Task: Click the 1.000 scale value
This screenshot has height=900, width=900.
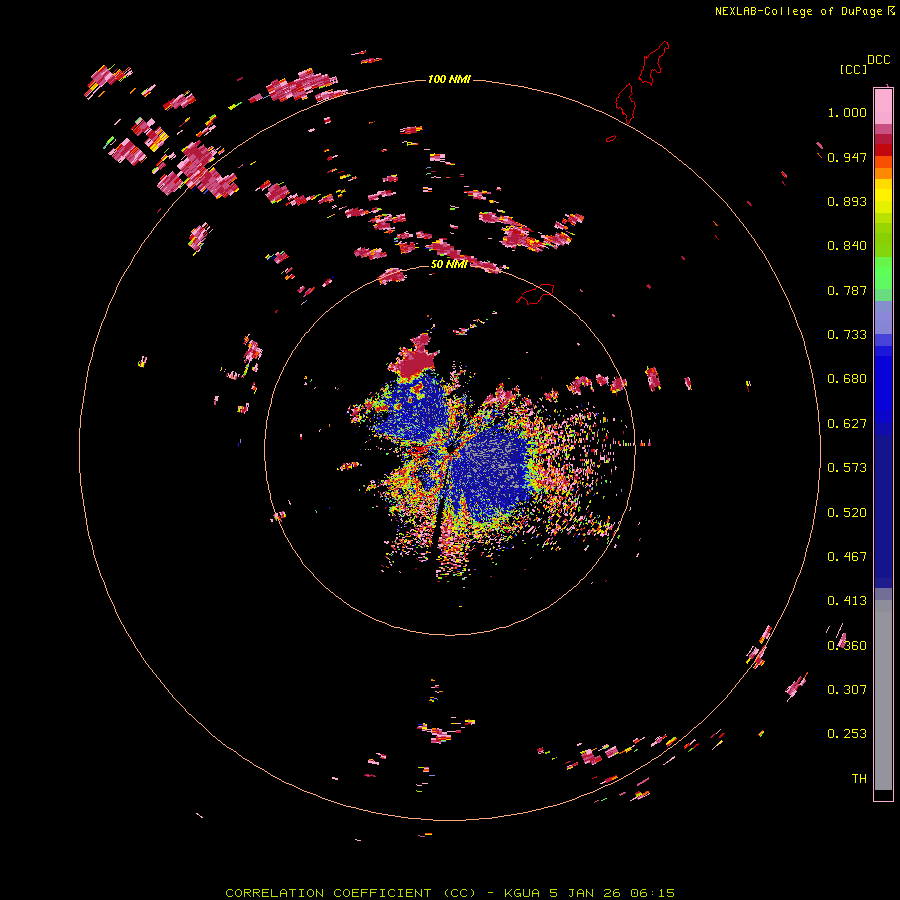Action: tap(847, 112)
